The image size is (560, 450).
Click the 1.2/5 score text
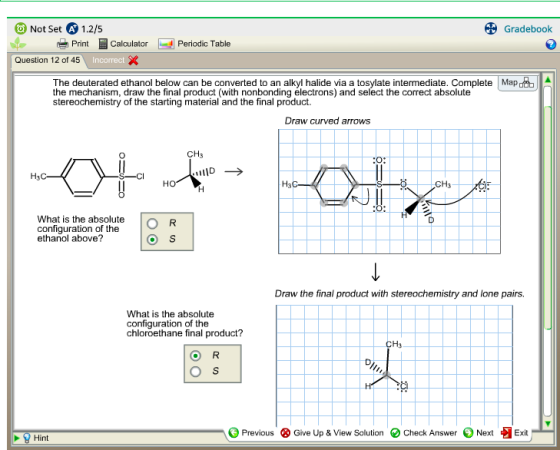pyautogui.click(x=92, y=29)
